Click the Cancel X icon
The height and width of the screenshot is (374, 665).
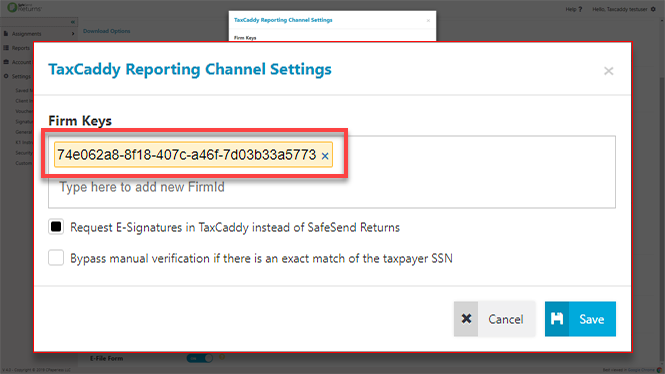[466, 319]
